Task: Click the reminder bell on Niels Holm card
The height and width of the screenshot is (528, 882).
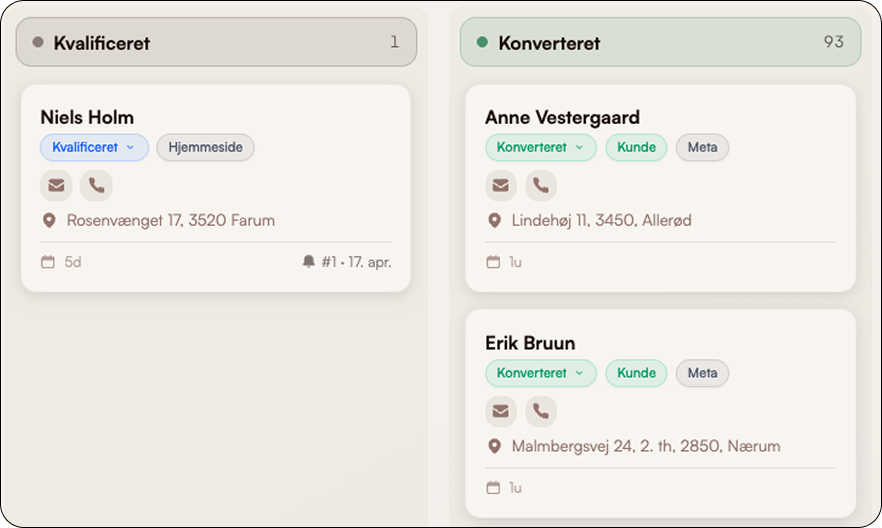Action: (308, 262)
